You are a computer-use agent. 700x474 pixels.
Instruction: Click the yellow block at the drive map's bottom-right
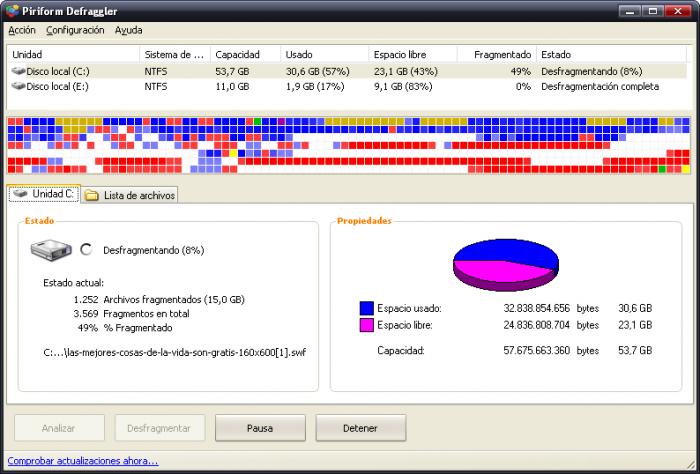686,169
